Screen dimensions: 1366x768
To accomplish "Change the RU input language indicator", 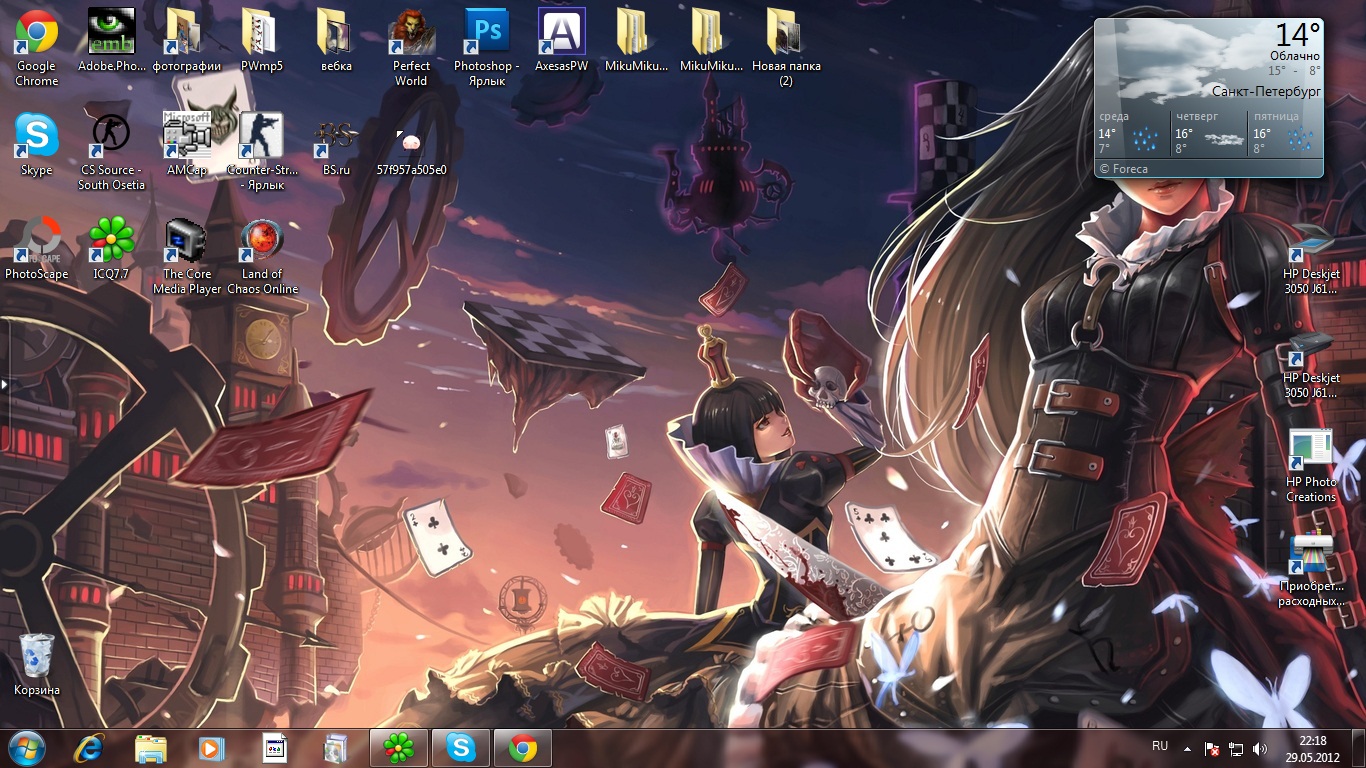I will click(1160, 746).
